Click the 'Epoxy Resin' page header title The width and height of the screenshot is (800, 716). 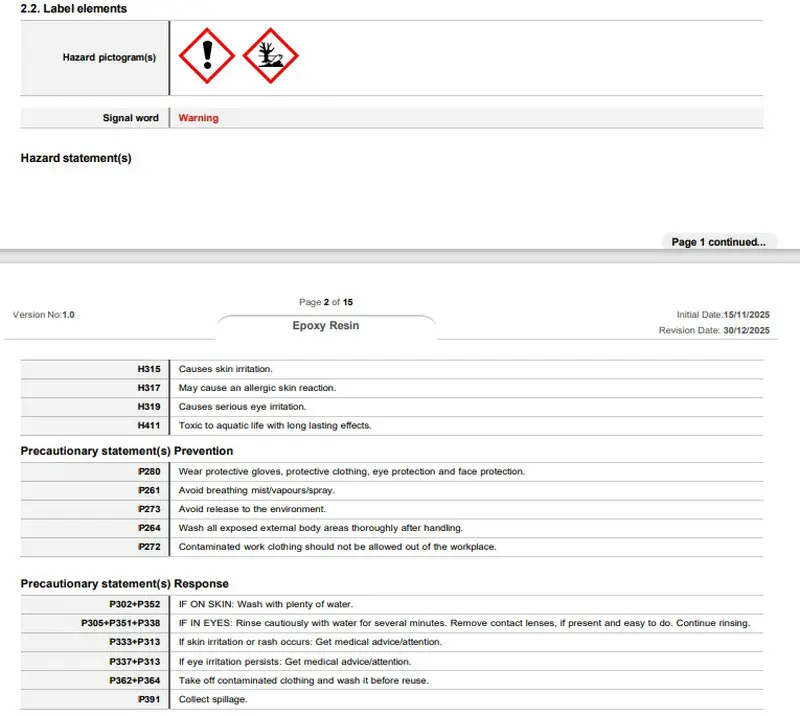(326, 326)
